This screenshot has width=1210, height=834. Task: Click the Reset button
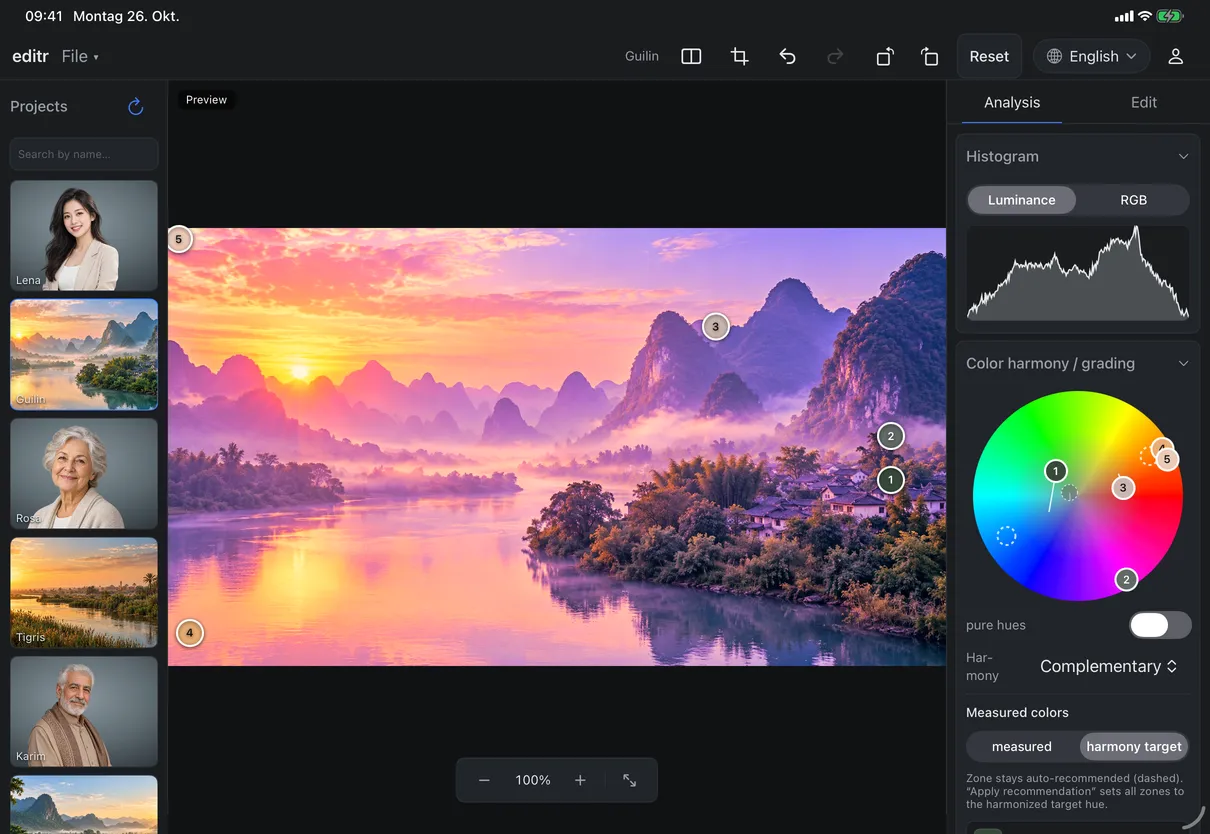(989, 57)
